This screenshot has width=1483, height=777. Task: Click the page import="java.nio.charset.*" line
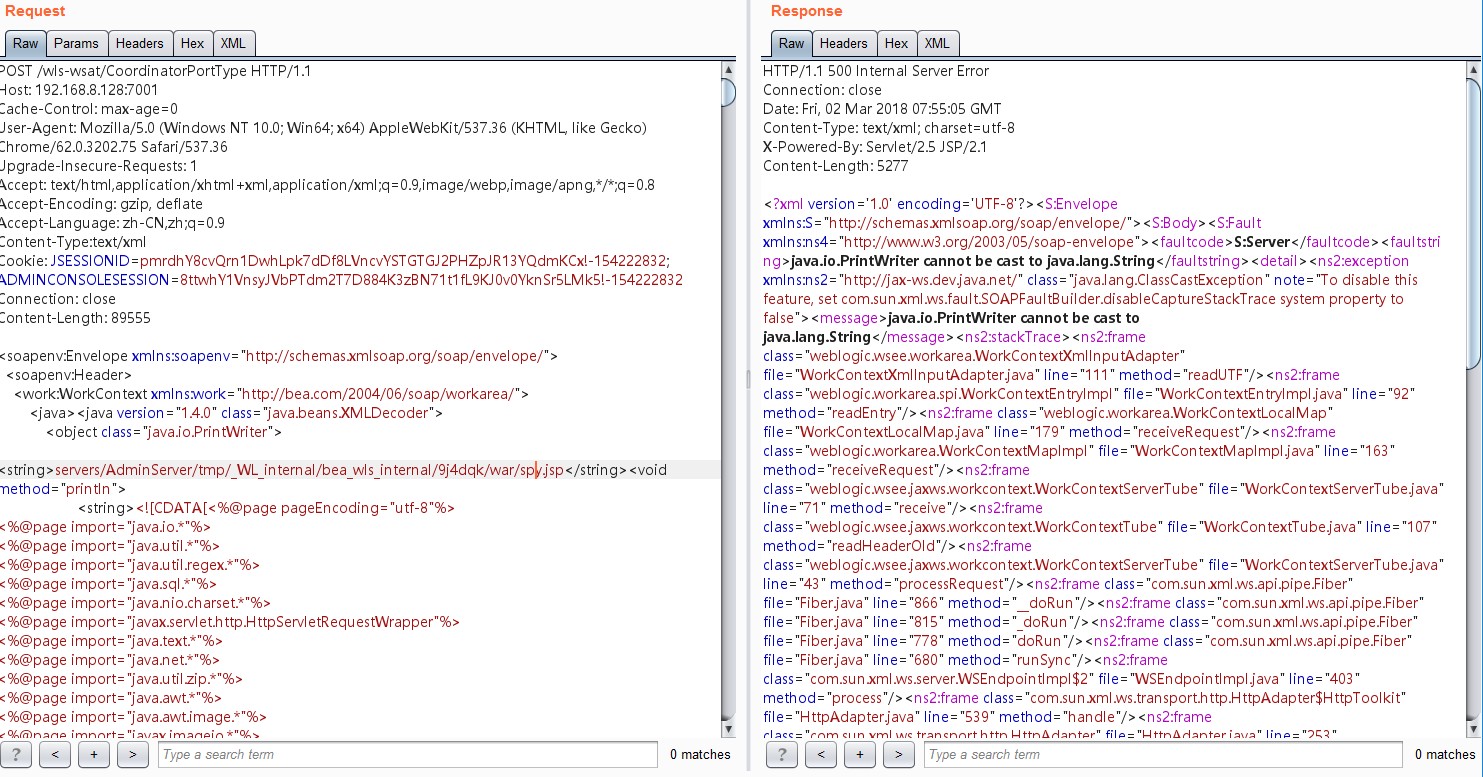(136, 603)
